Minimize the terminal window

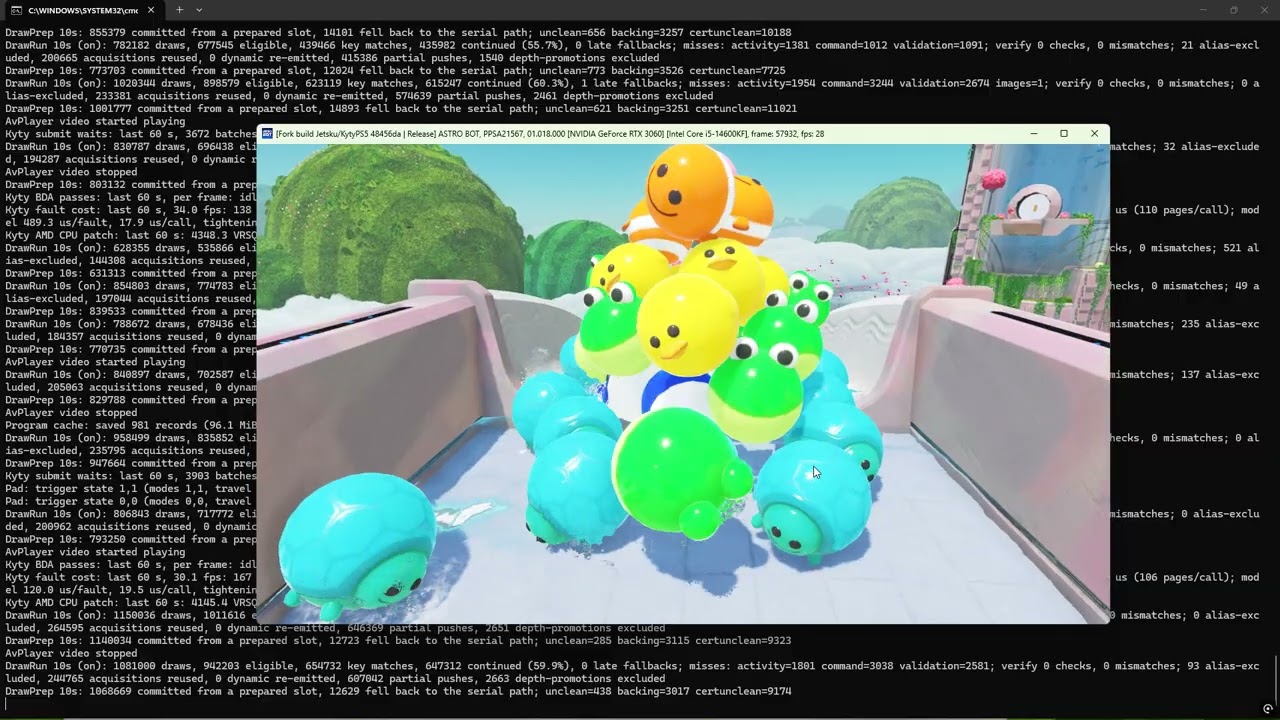coord(1204,10)
